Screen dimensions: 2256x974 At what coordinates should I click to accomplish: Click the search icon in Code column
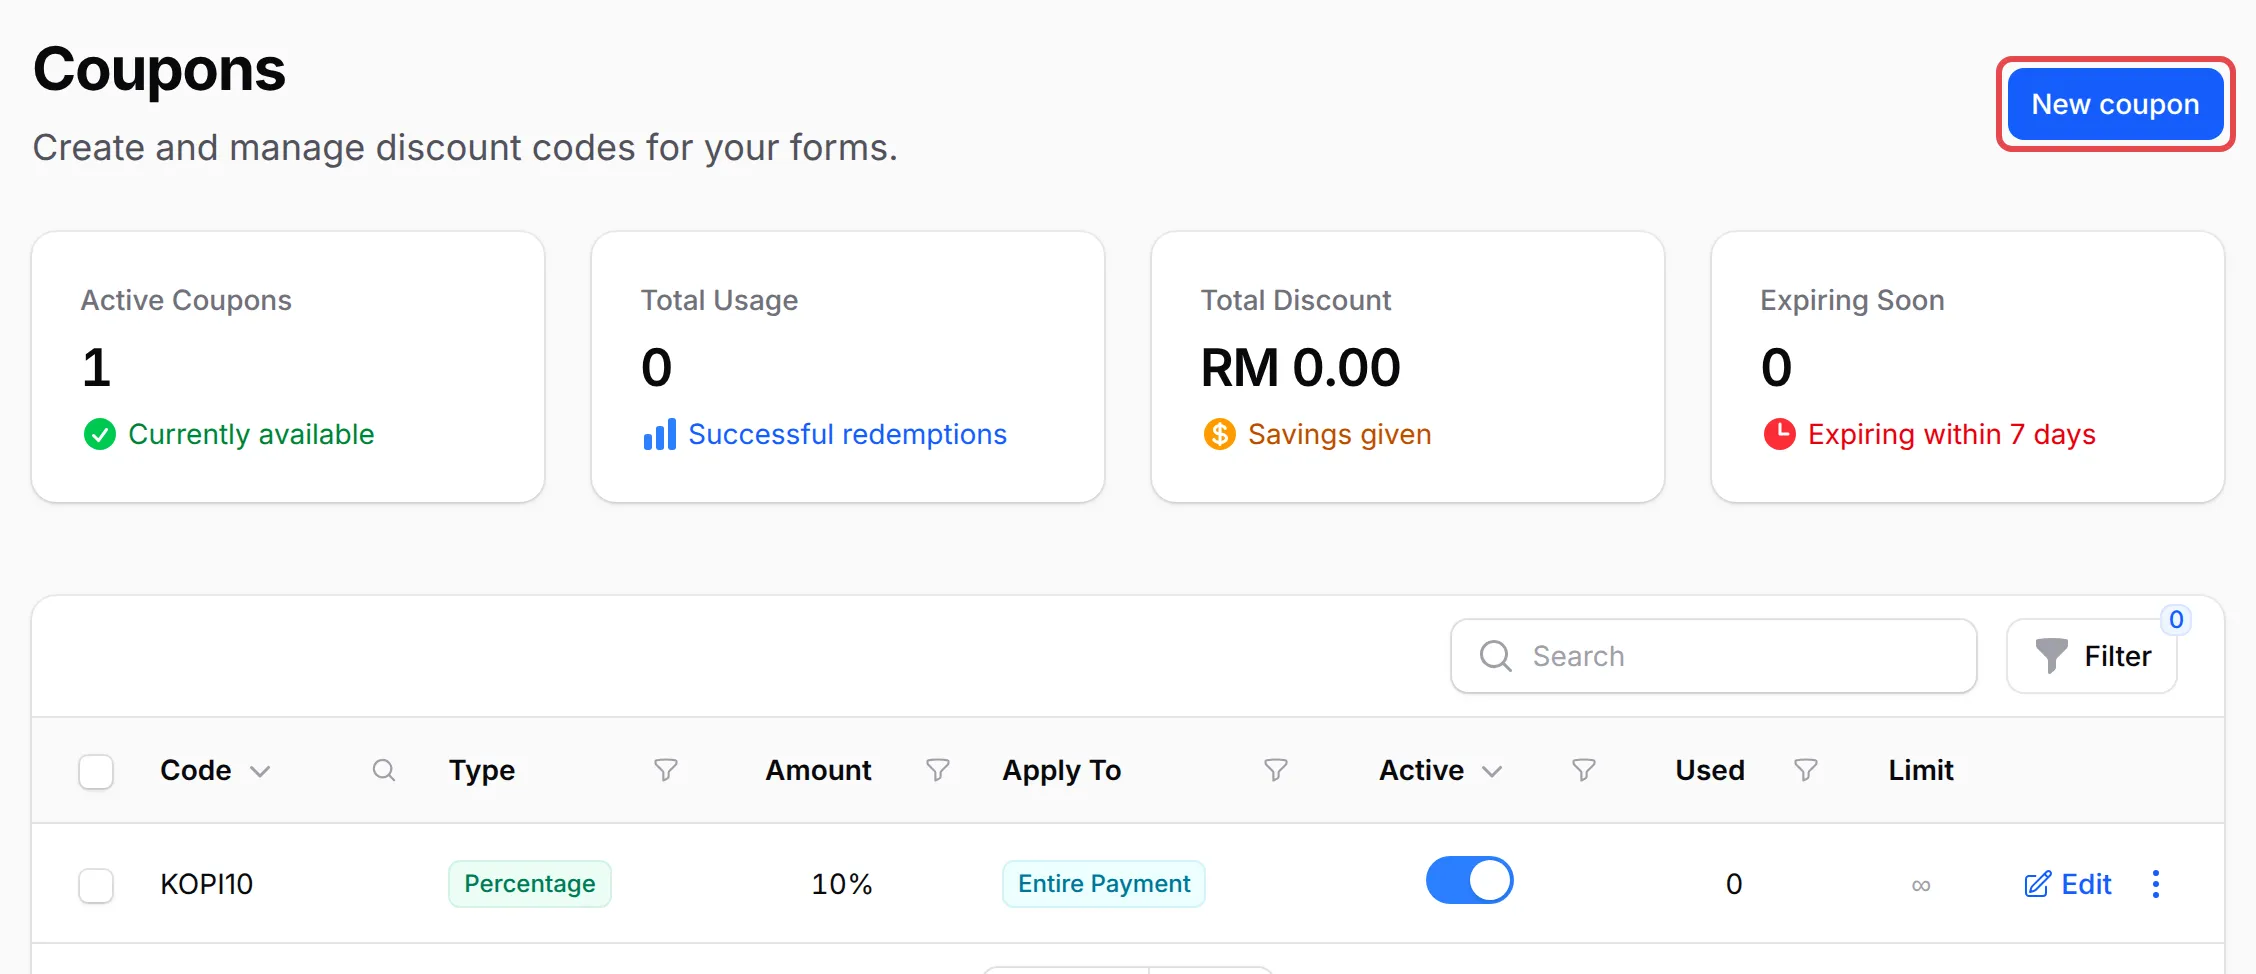click(384, 770)
